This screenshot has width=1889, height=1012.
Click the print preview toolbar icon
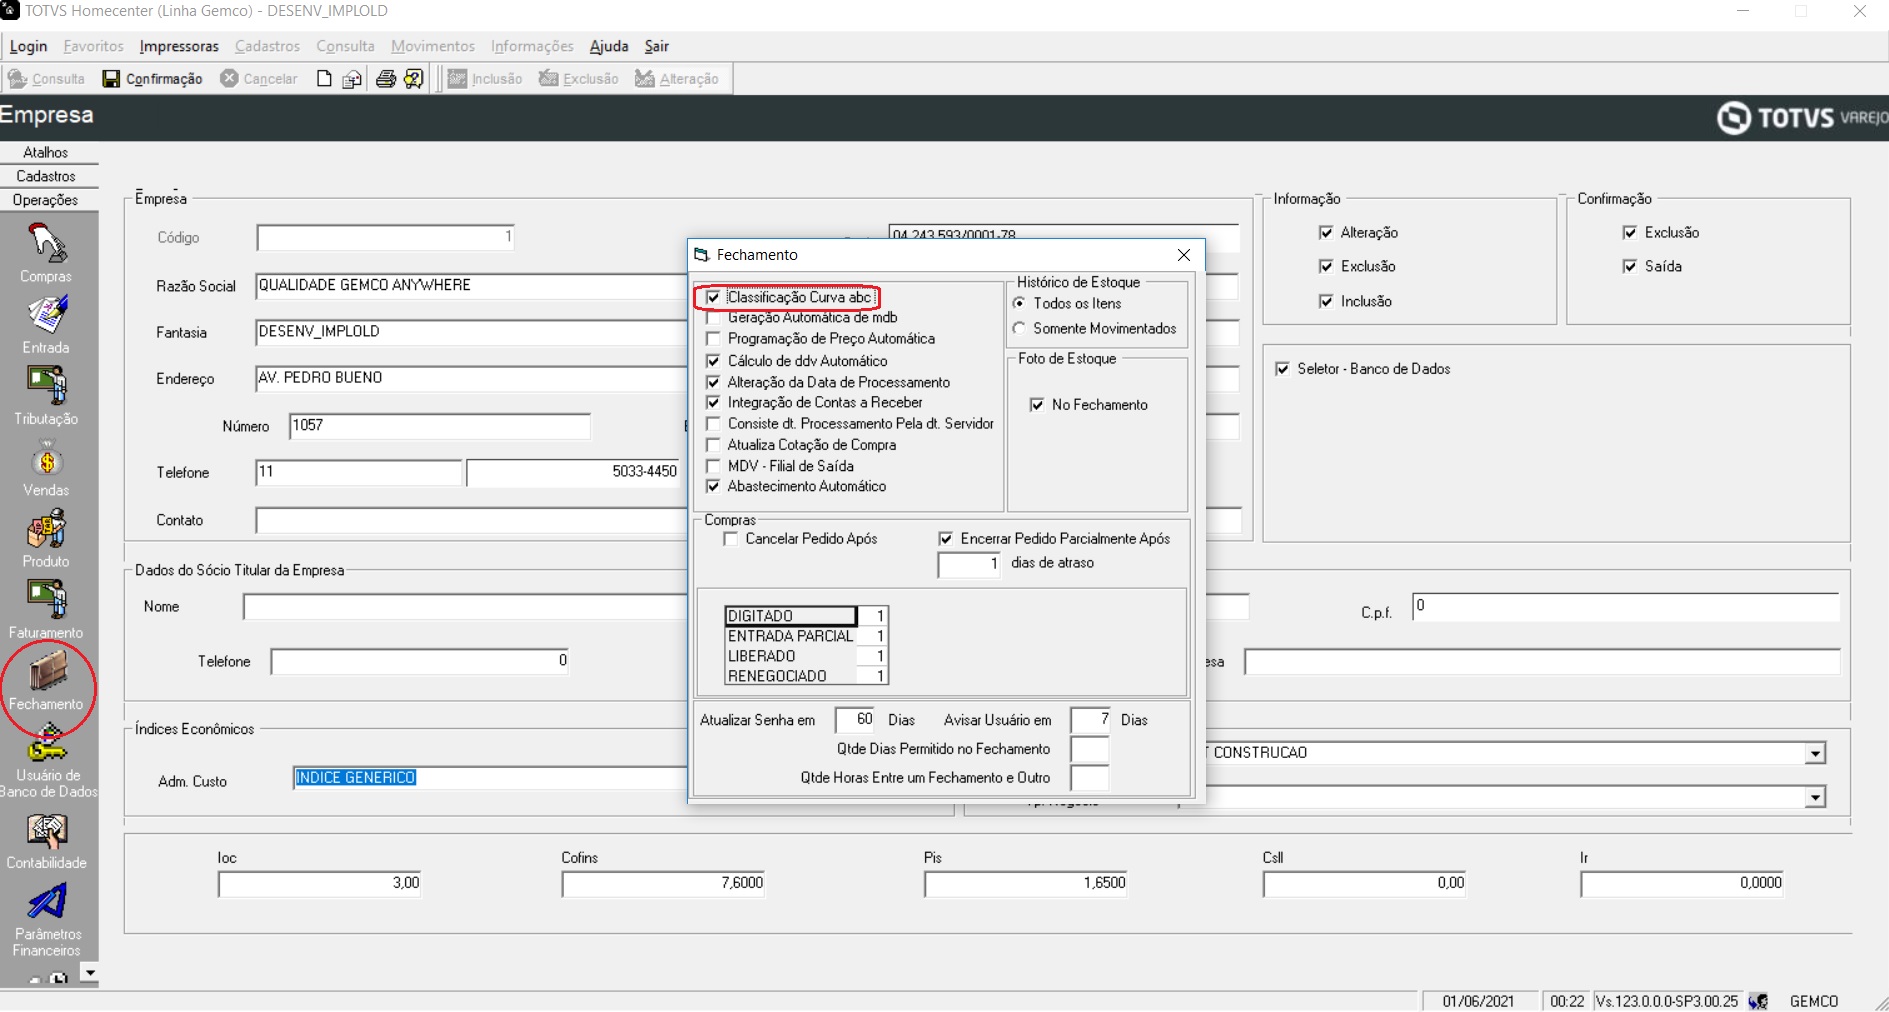pyautogui.click(x=414, y=79)
